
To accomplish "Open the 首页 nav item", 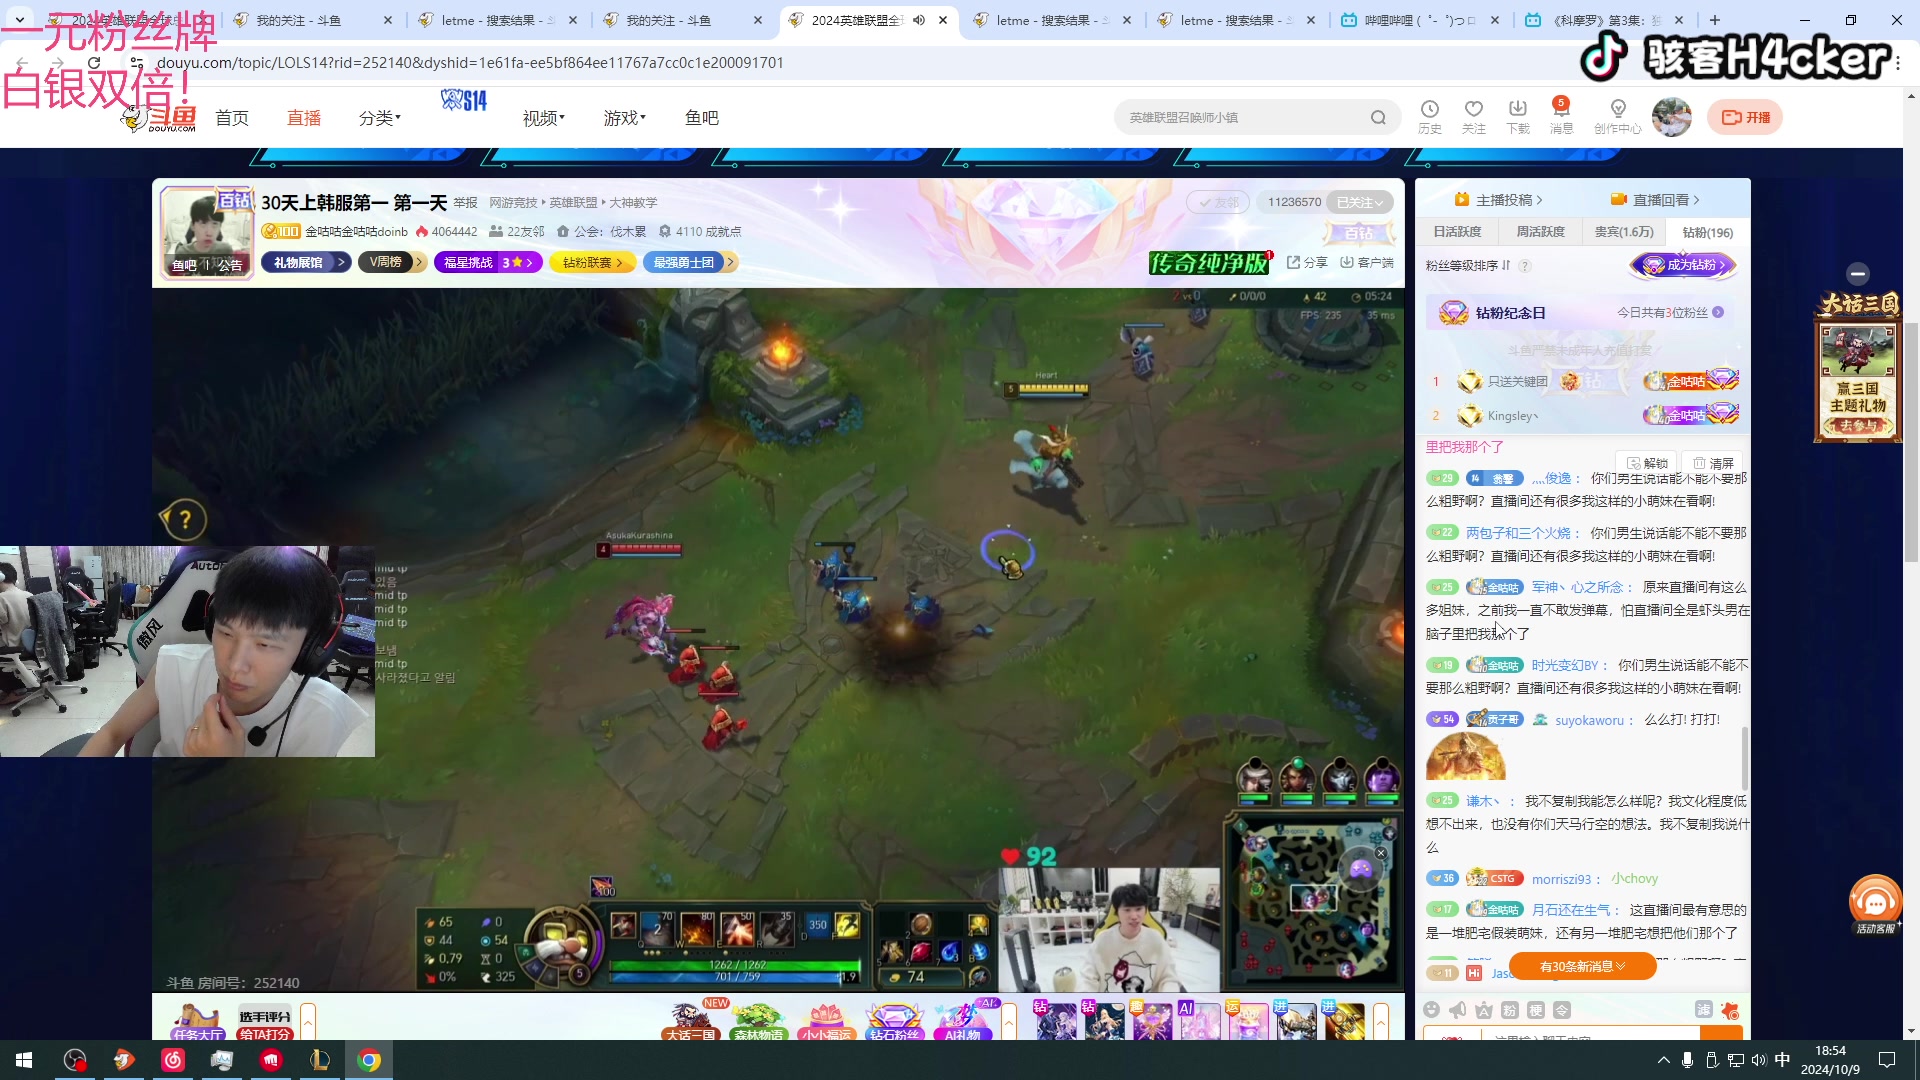I will (x=232, y=118).
